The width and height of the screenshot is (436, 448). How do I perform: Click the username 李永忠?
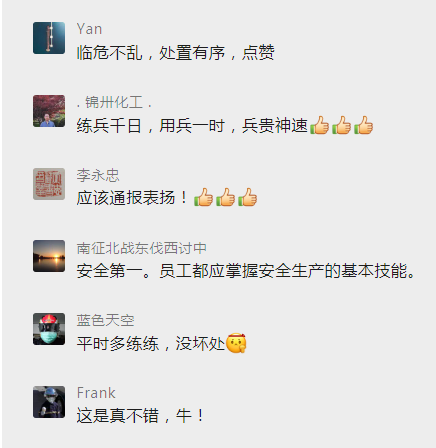point(98,175)
